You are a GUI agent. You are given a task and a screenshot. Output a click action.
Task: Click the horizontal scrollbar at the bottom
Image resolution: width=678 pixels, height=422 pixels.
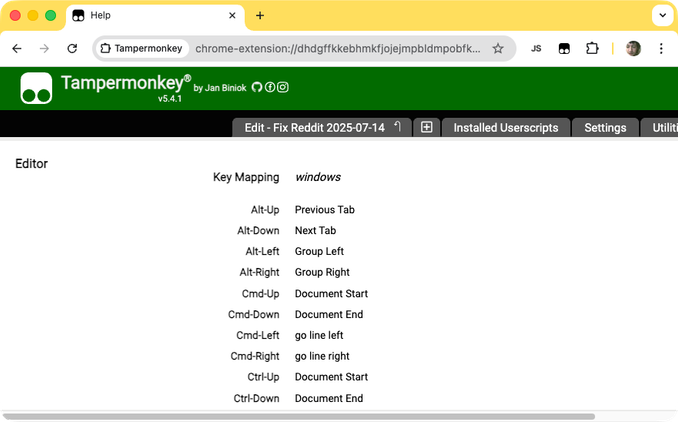[x=298, y=417]
